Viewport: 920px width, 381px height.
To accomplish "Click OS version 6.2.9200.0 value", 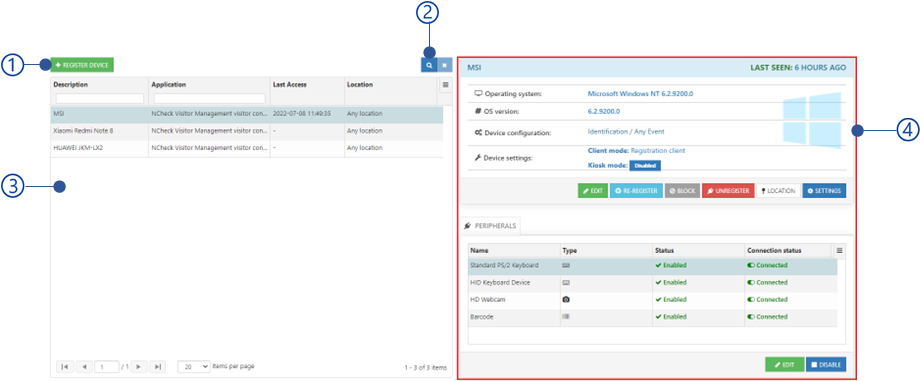I will coord(604,111).
